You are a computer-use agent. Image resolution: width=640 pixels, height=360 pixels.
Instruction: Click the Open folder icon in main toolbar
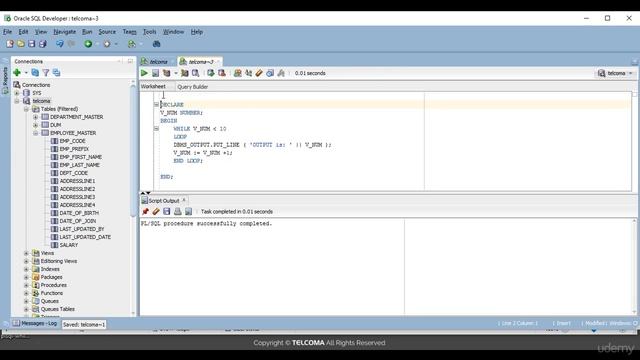tap(21, 44)
